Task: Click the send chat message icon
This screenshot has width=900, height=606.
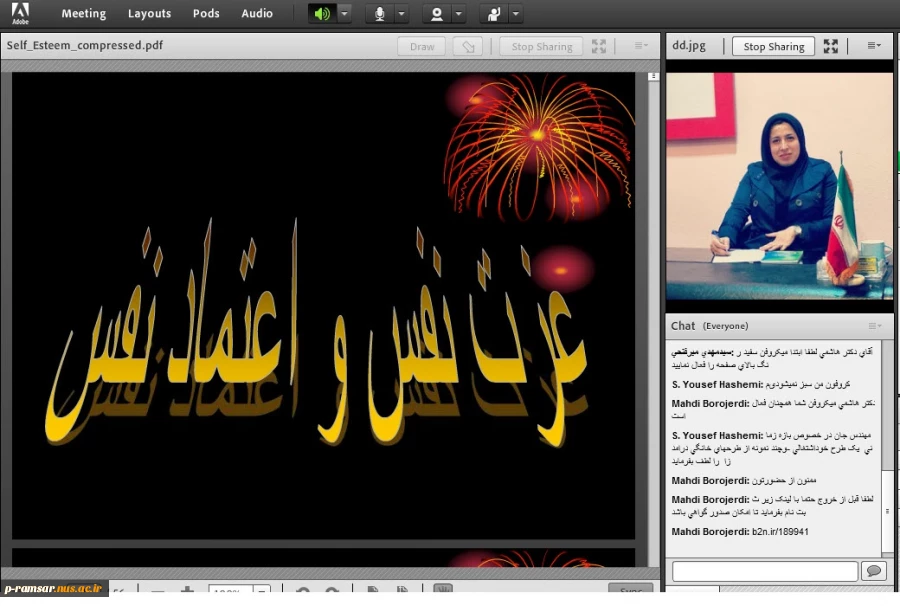Action: pos(874,571)
